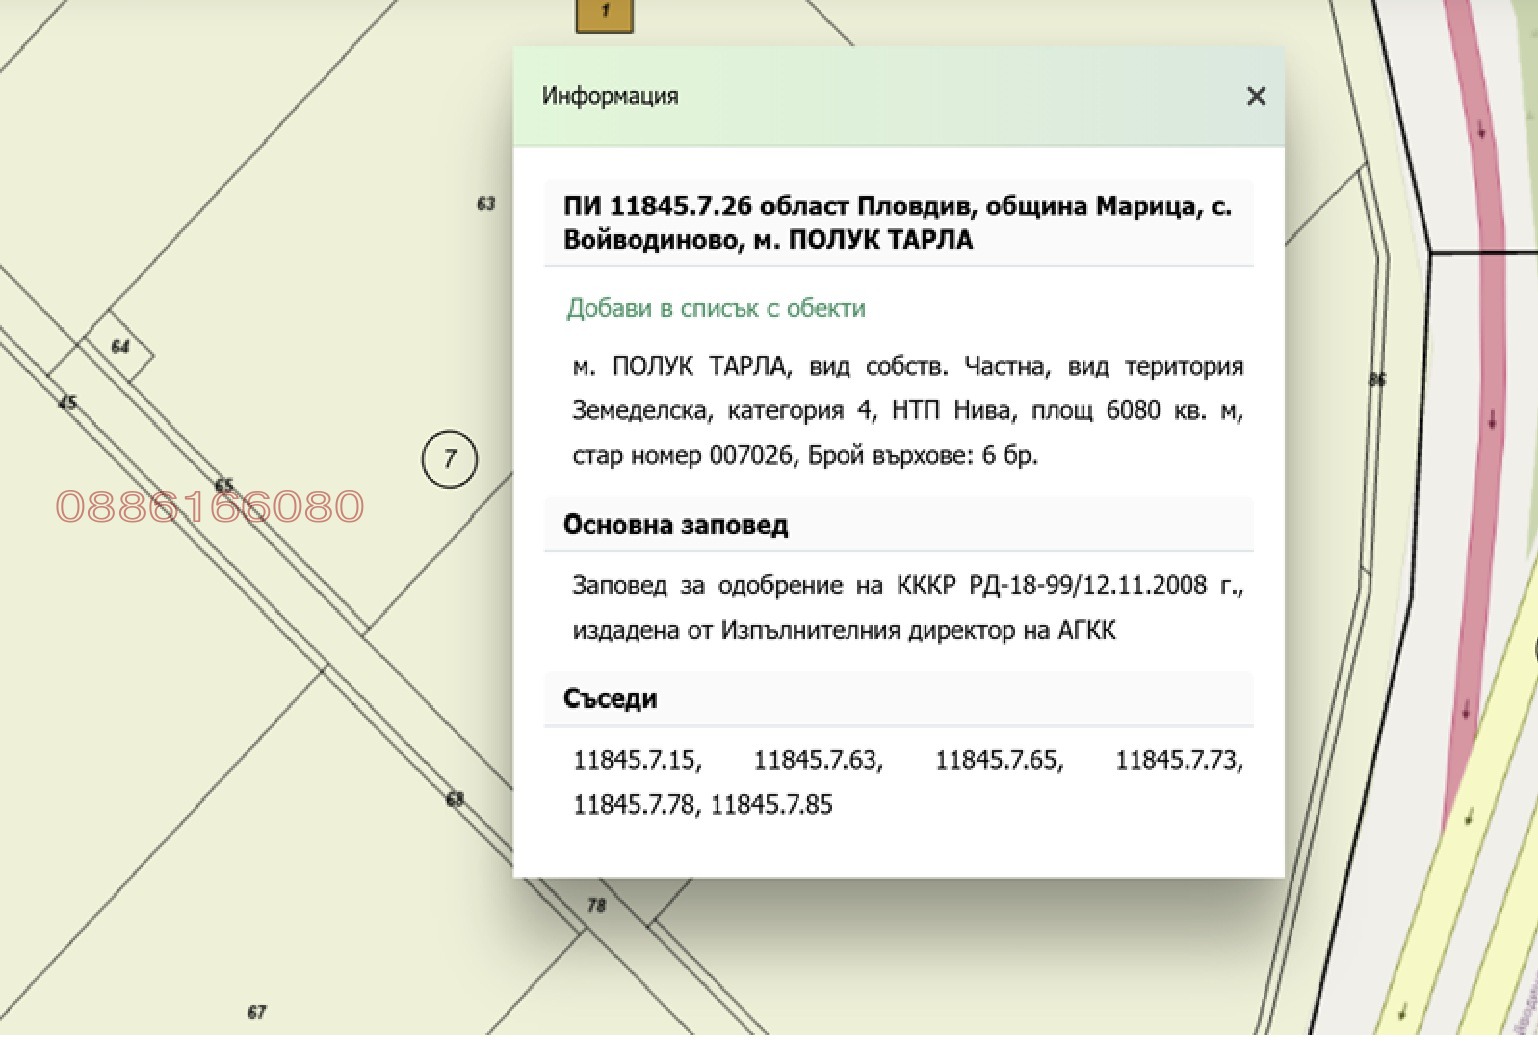Select neighbor parcel 11845.7.85

coord(771,804)
